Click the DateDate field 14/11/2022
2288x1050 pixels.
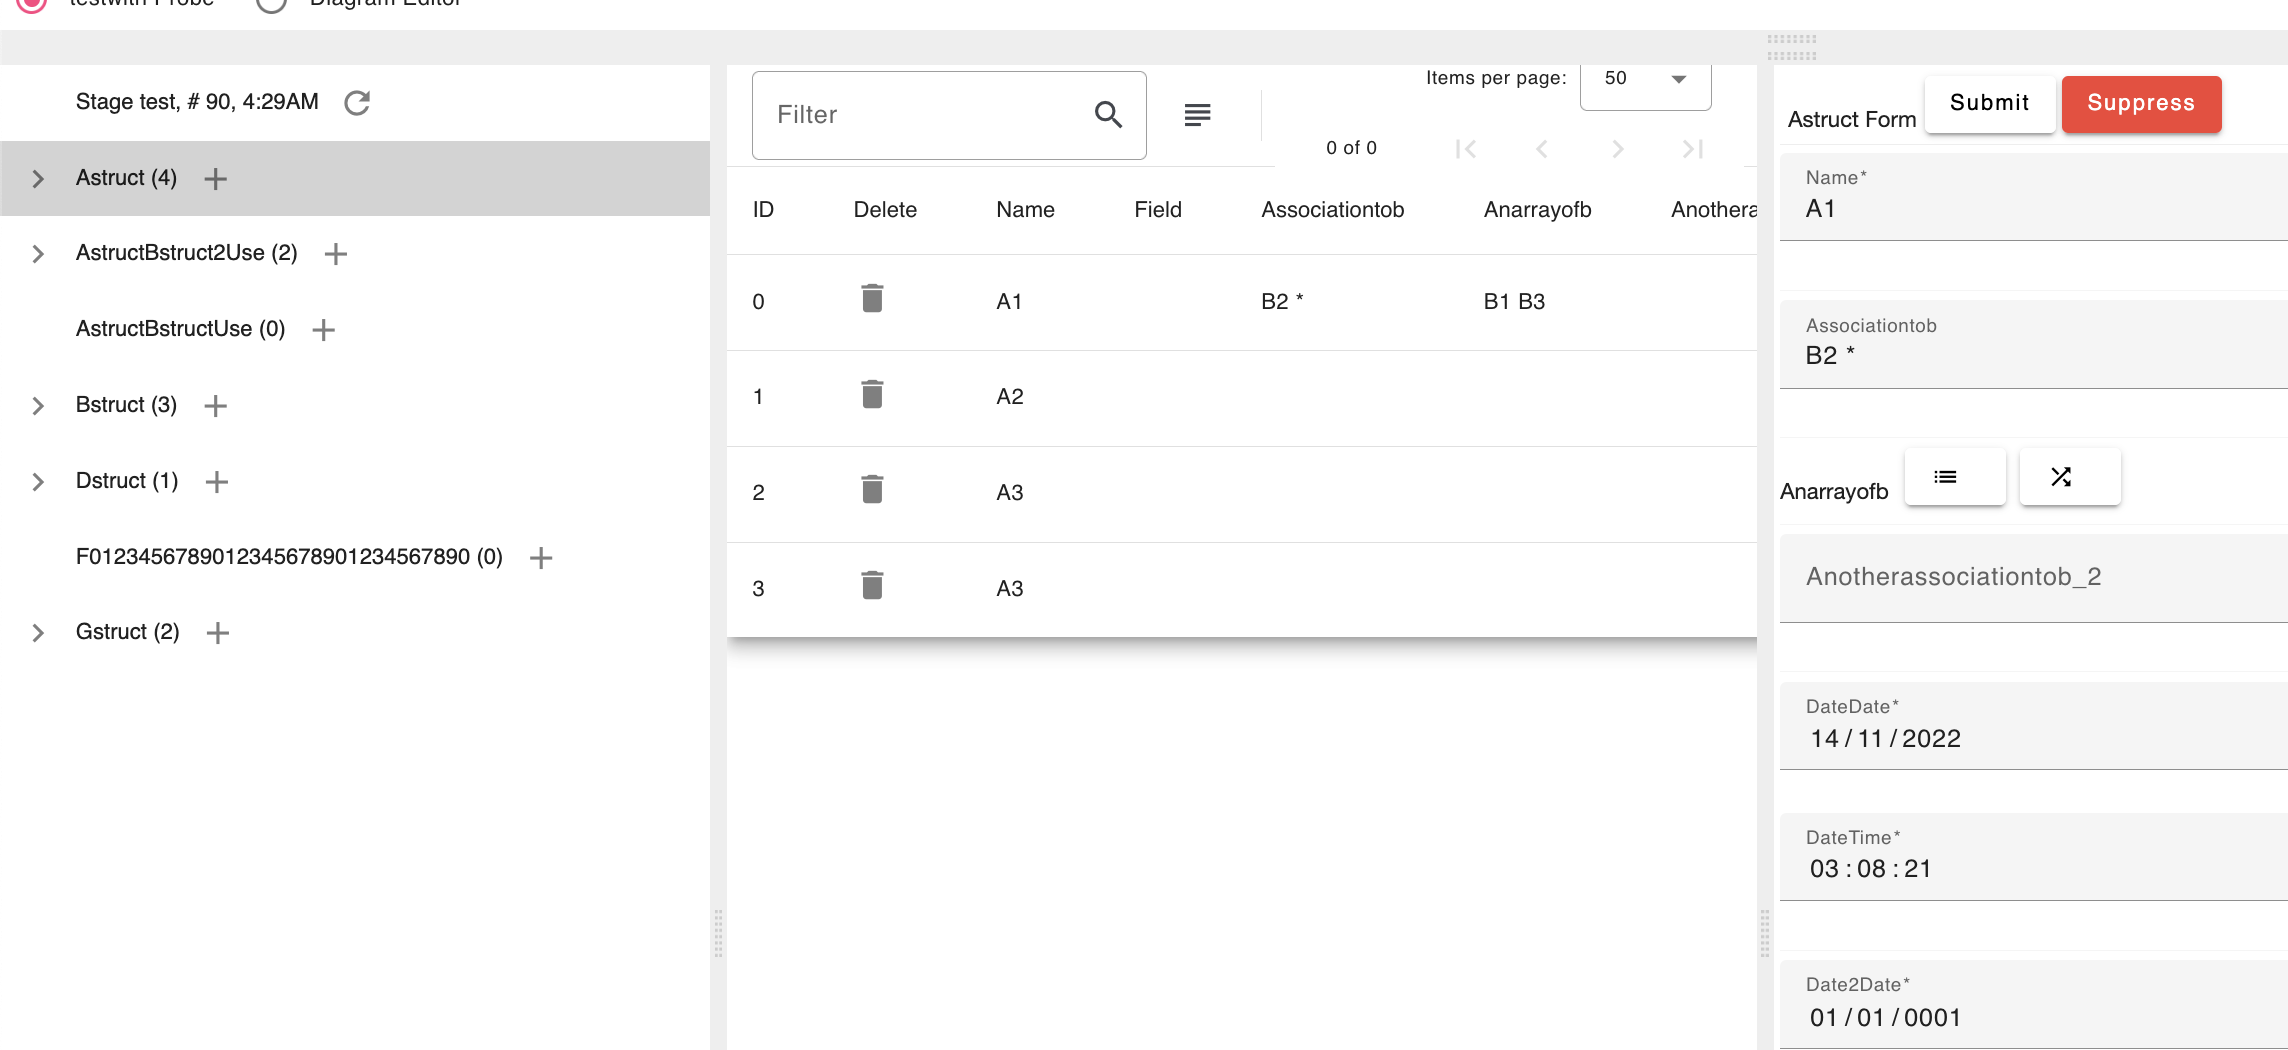pyautogui.click(x=2034, y=726)
